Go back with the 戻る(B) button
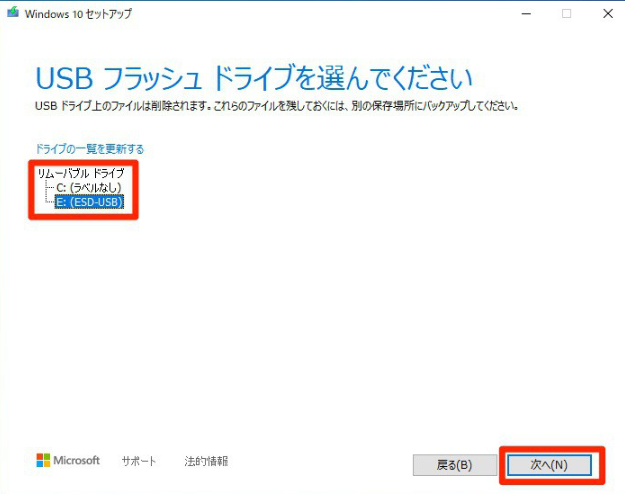 pyautogui.click(x=454, y=465)
